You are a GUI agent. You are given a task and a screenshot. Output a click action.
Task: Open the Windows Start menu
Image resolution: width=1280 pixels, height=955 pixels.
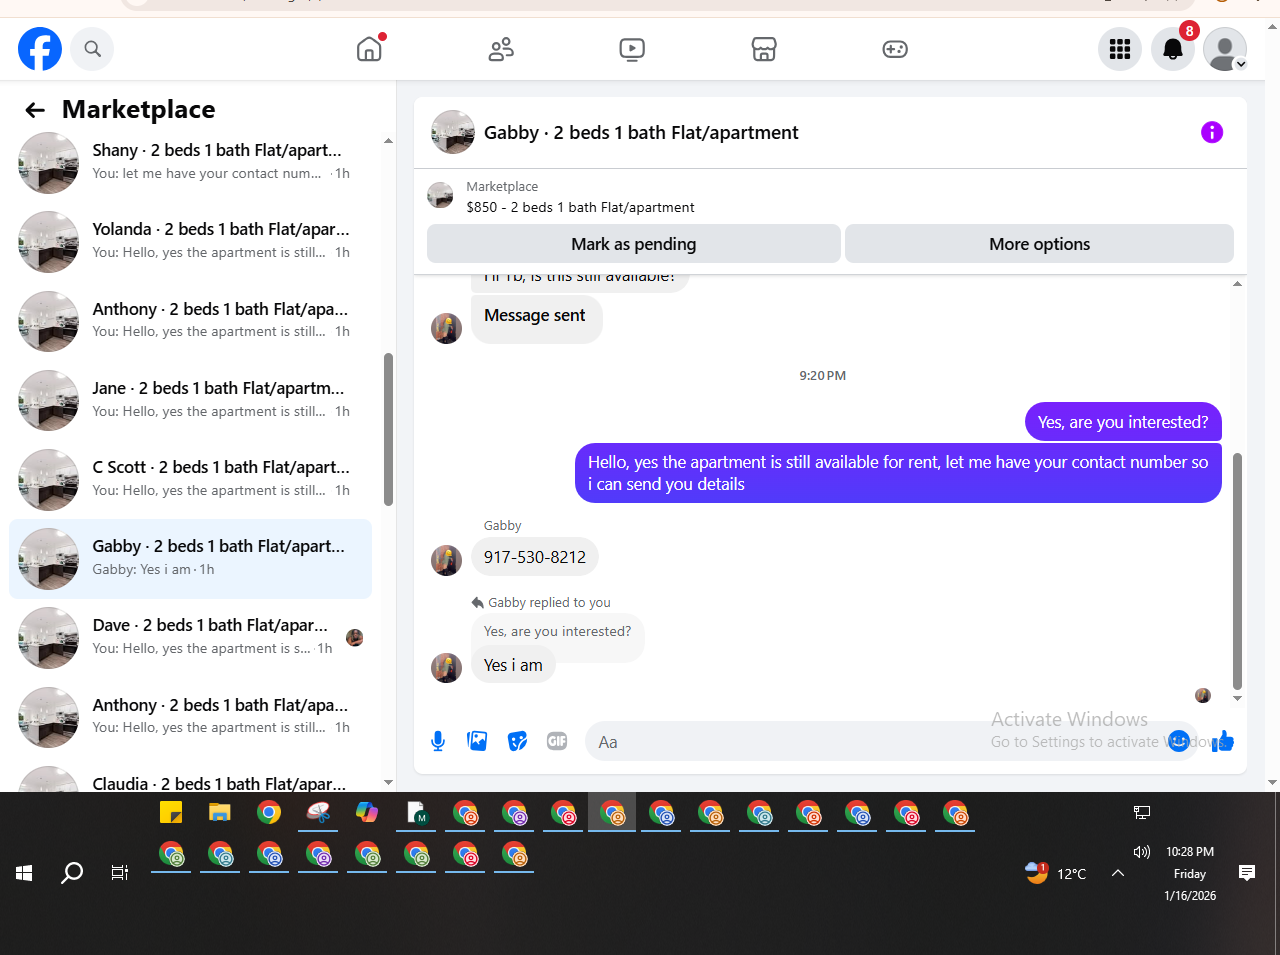pos(24,873)
